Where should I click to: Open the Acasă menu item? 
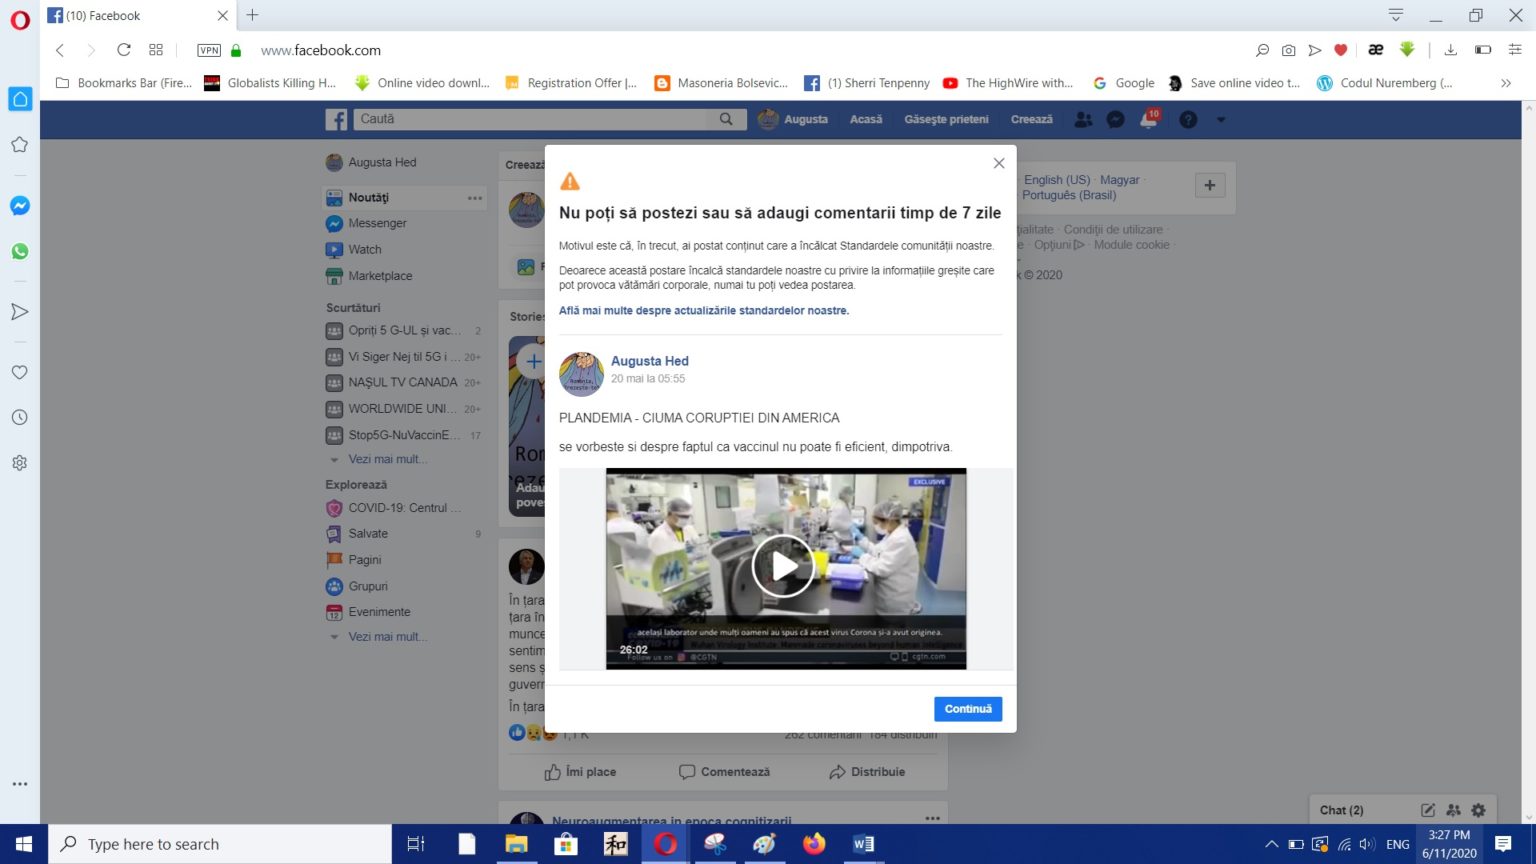(x=866, y=119)
